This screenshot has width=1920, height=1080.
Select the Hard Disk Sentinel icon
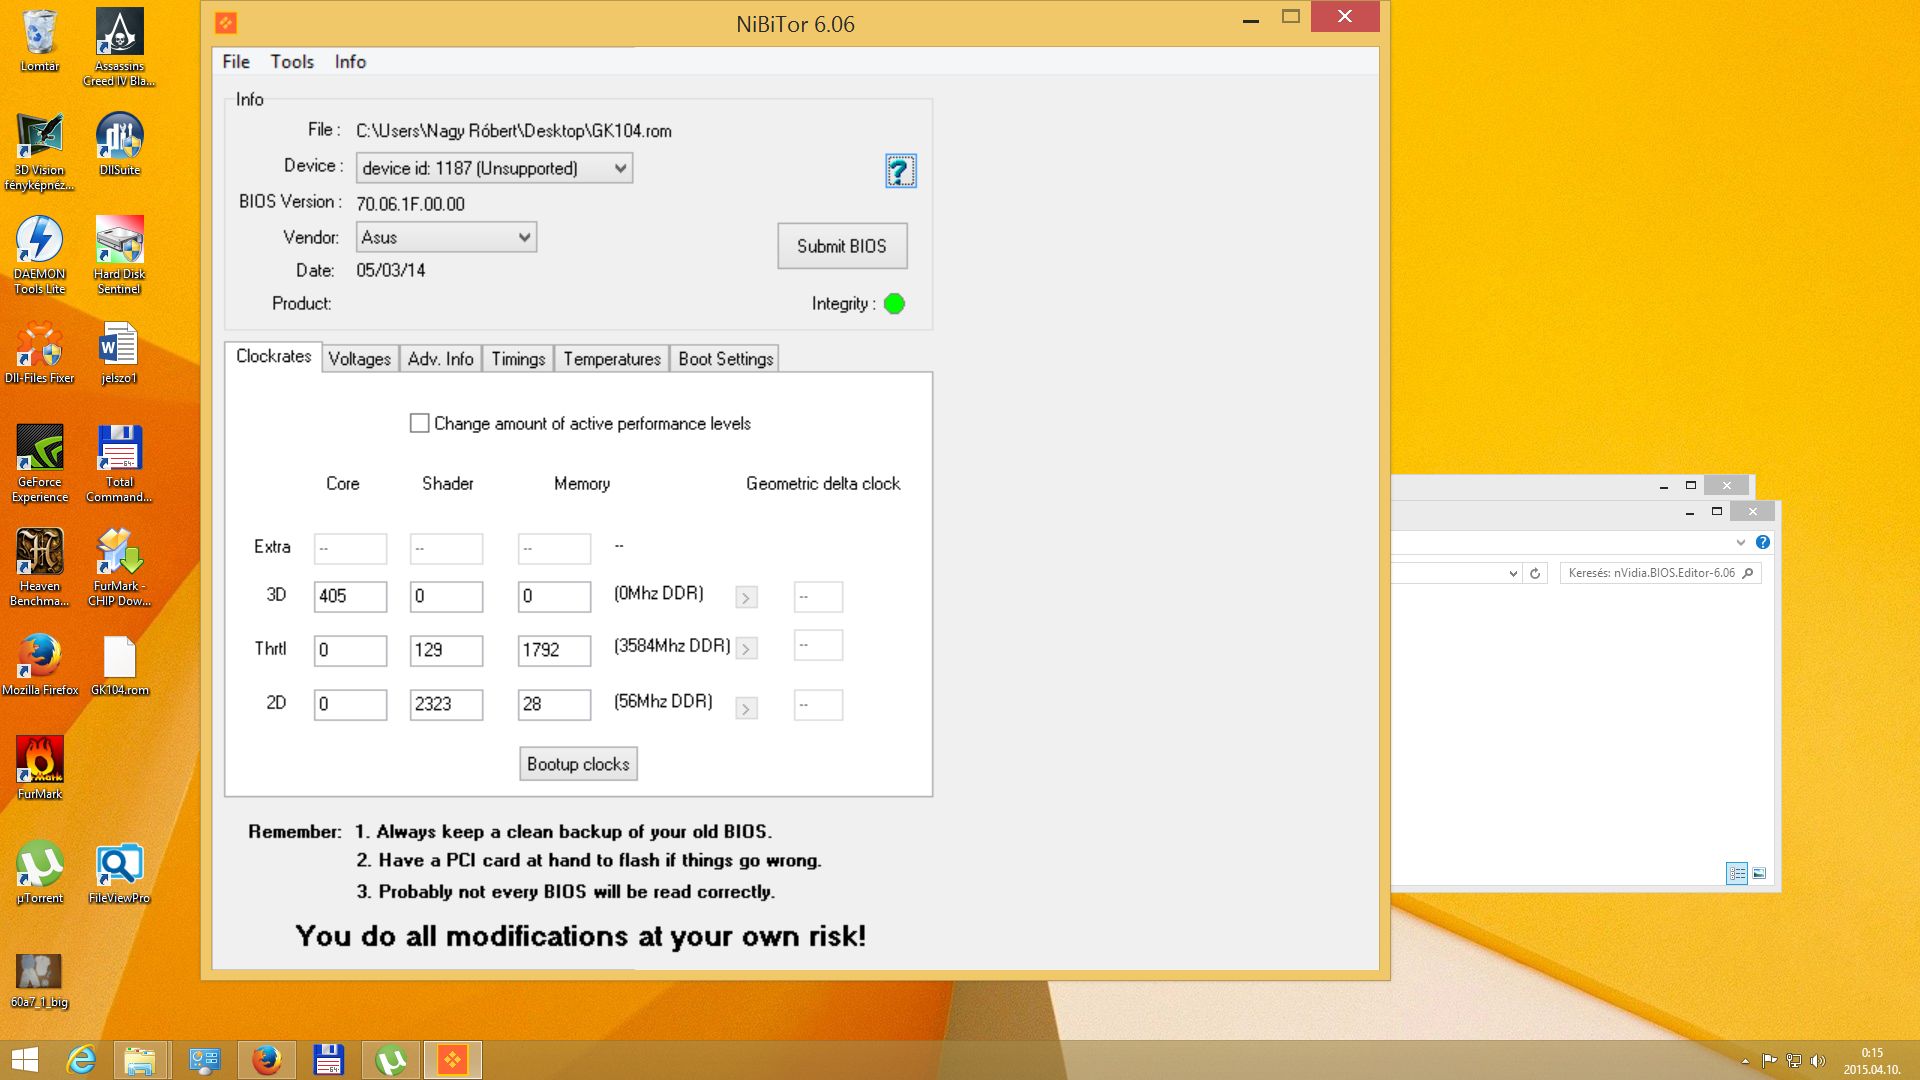point(119,254)
